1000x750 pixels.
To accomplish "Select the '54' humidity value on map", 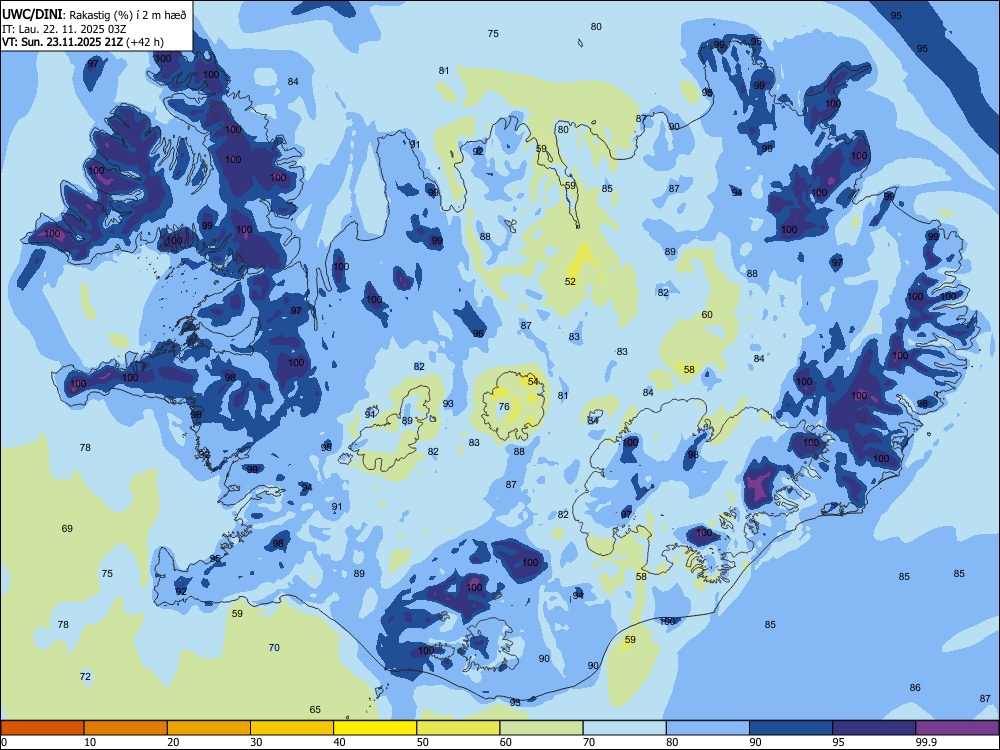I will pyautogui.click(x=533, y=381).
